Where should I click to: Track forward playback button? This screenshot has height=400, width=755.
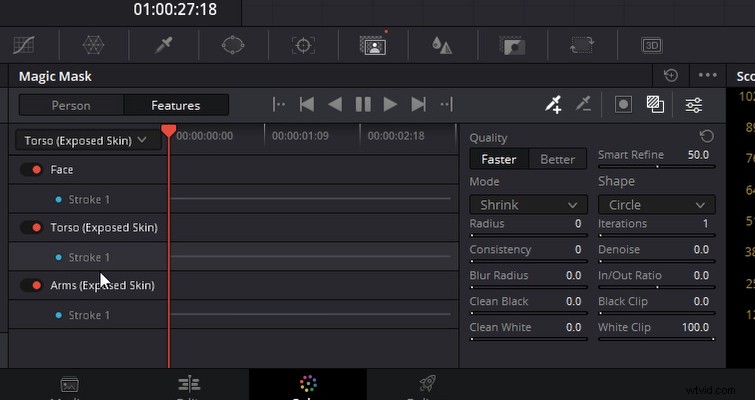390,104
